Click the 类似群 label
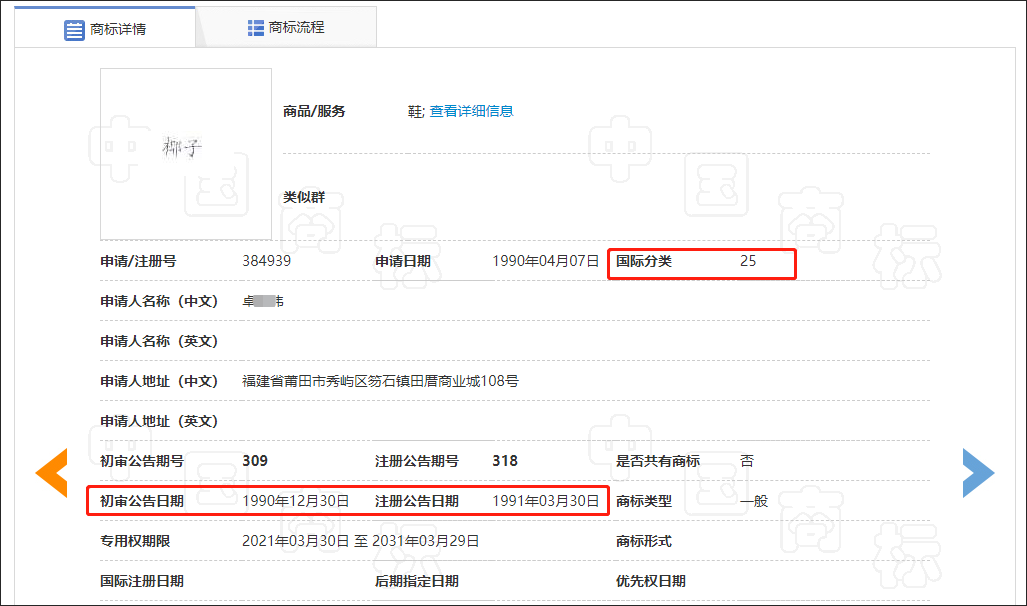The height and width of the screenshot is (606, 1027). click(x=304, y=197)
